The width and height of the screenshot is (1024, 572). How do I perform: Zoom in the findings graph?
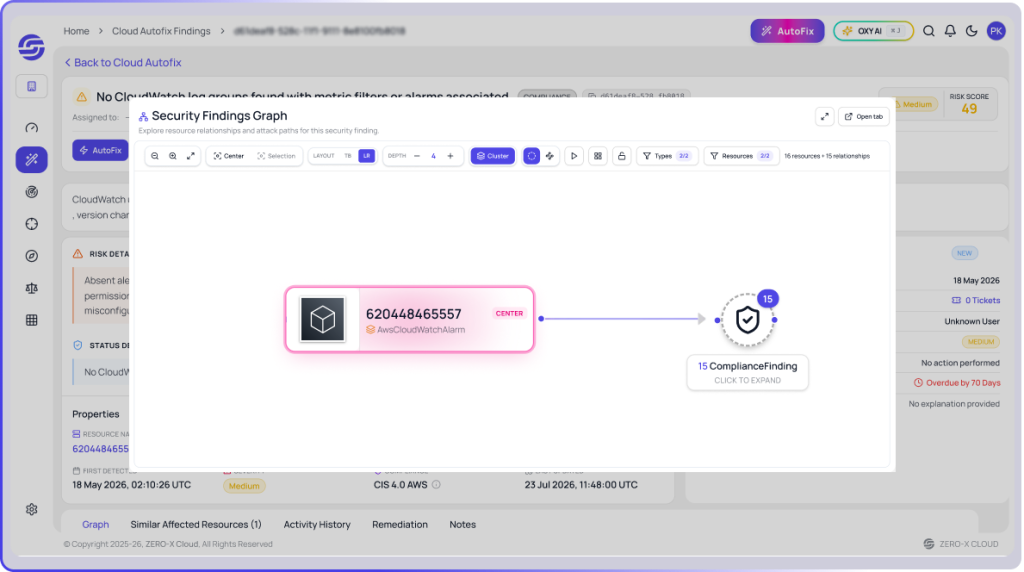click(x=172, y=156)
